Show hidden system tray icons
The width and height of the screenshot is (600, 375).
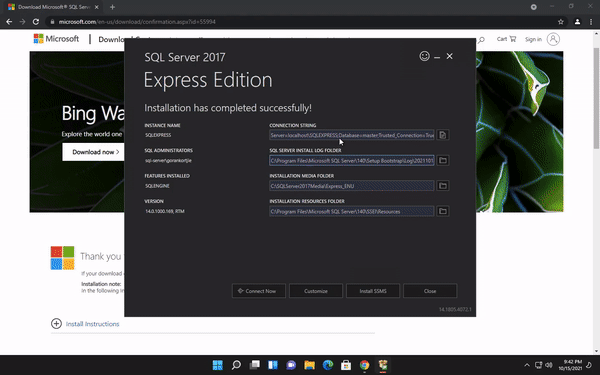[x=527, y=365]
